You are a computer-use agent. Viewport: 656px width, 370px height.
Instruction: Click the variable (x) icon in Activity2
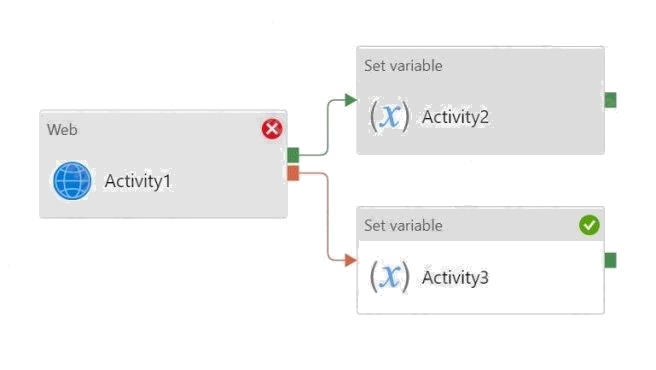pyautogui.click(x=390, y=116)
